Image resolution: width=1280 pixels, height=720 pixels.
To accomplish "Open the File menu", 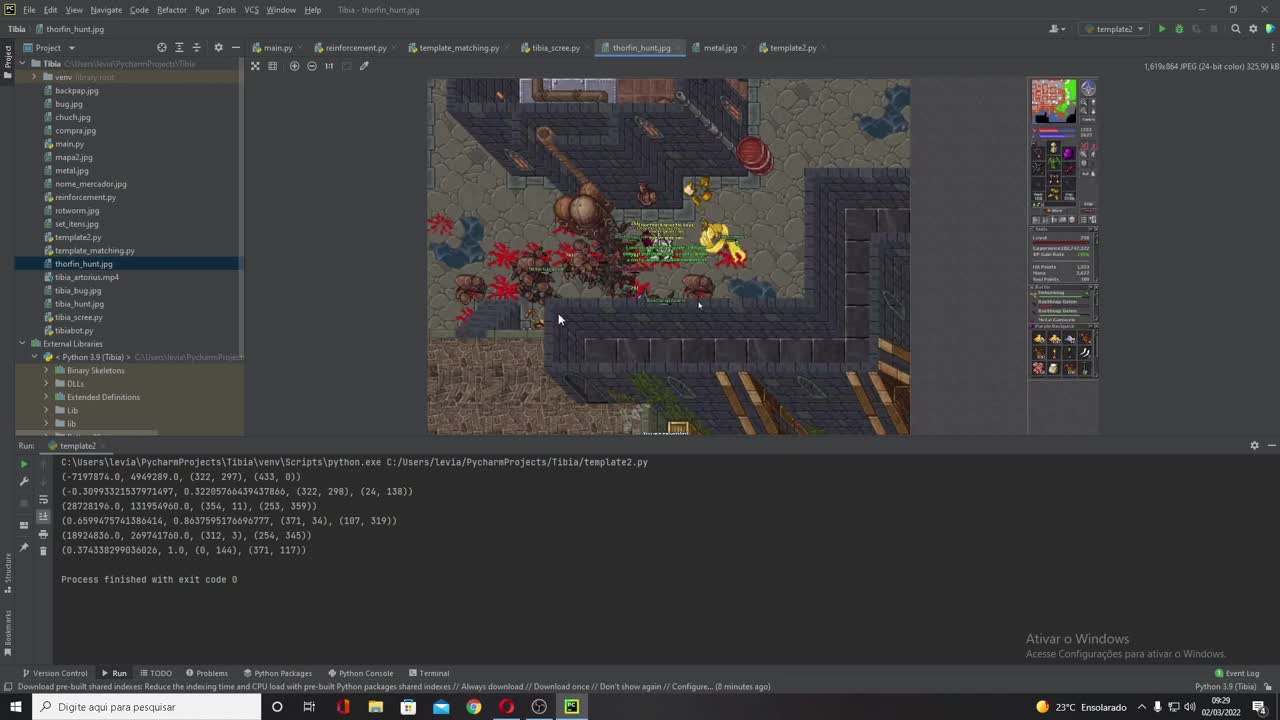I will pos(29,10).
